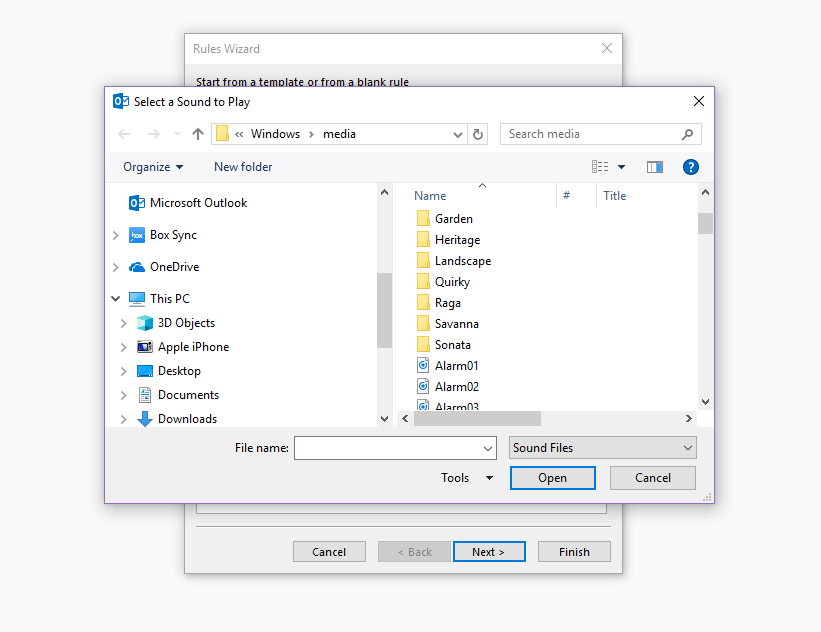Click the Alarm02 sound file icon
Viewport: 821px width, 632px height.
pos(423,386)
